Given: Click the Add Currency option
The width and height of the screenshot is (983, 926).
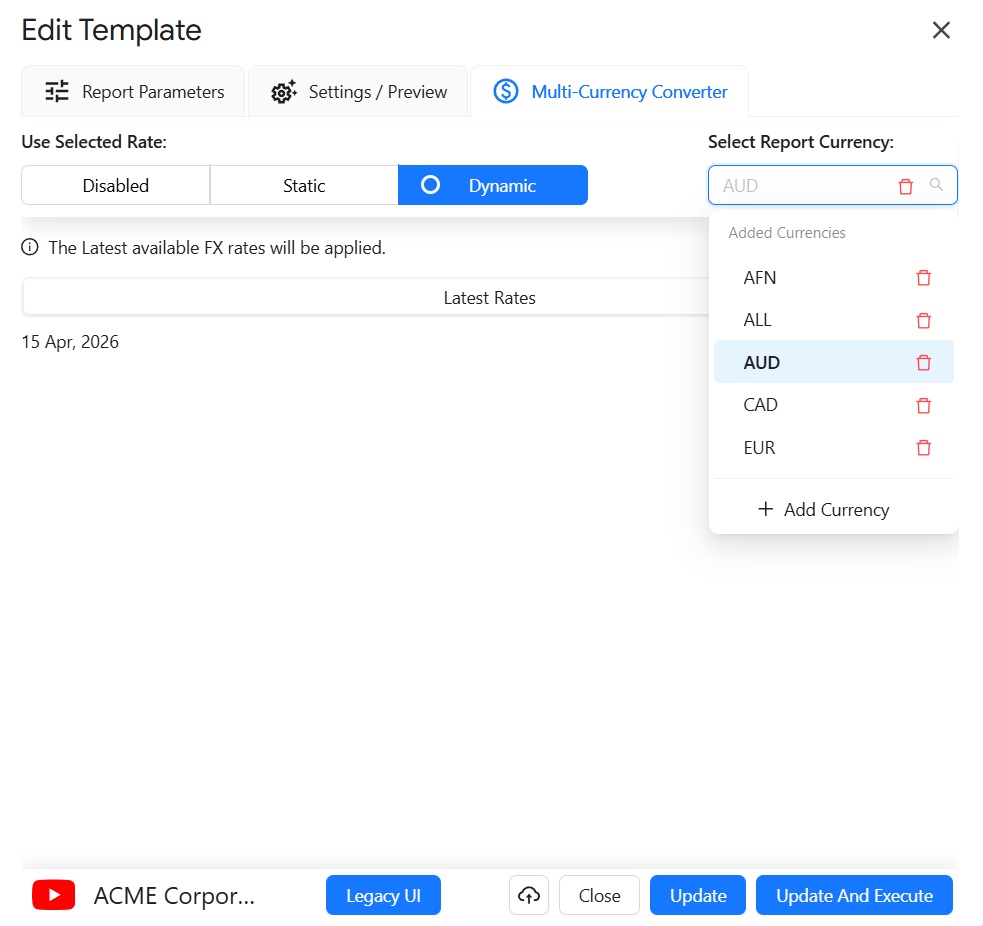Looking at the screenshot, I should click(x=824, y=510).
